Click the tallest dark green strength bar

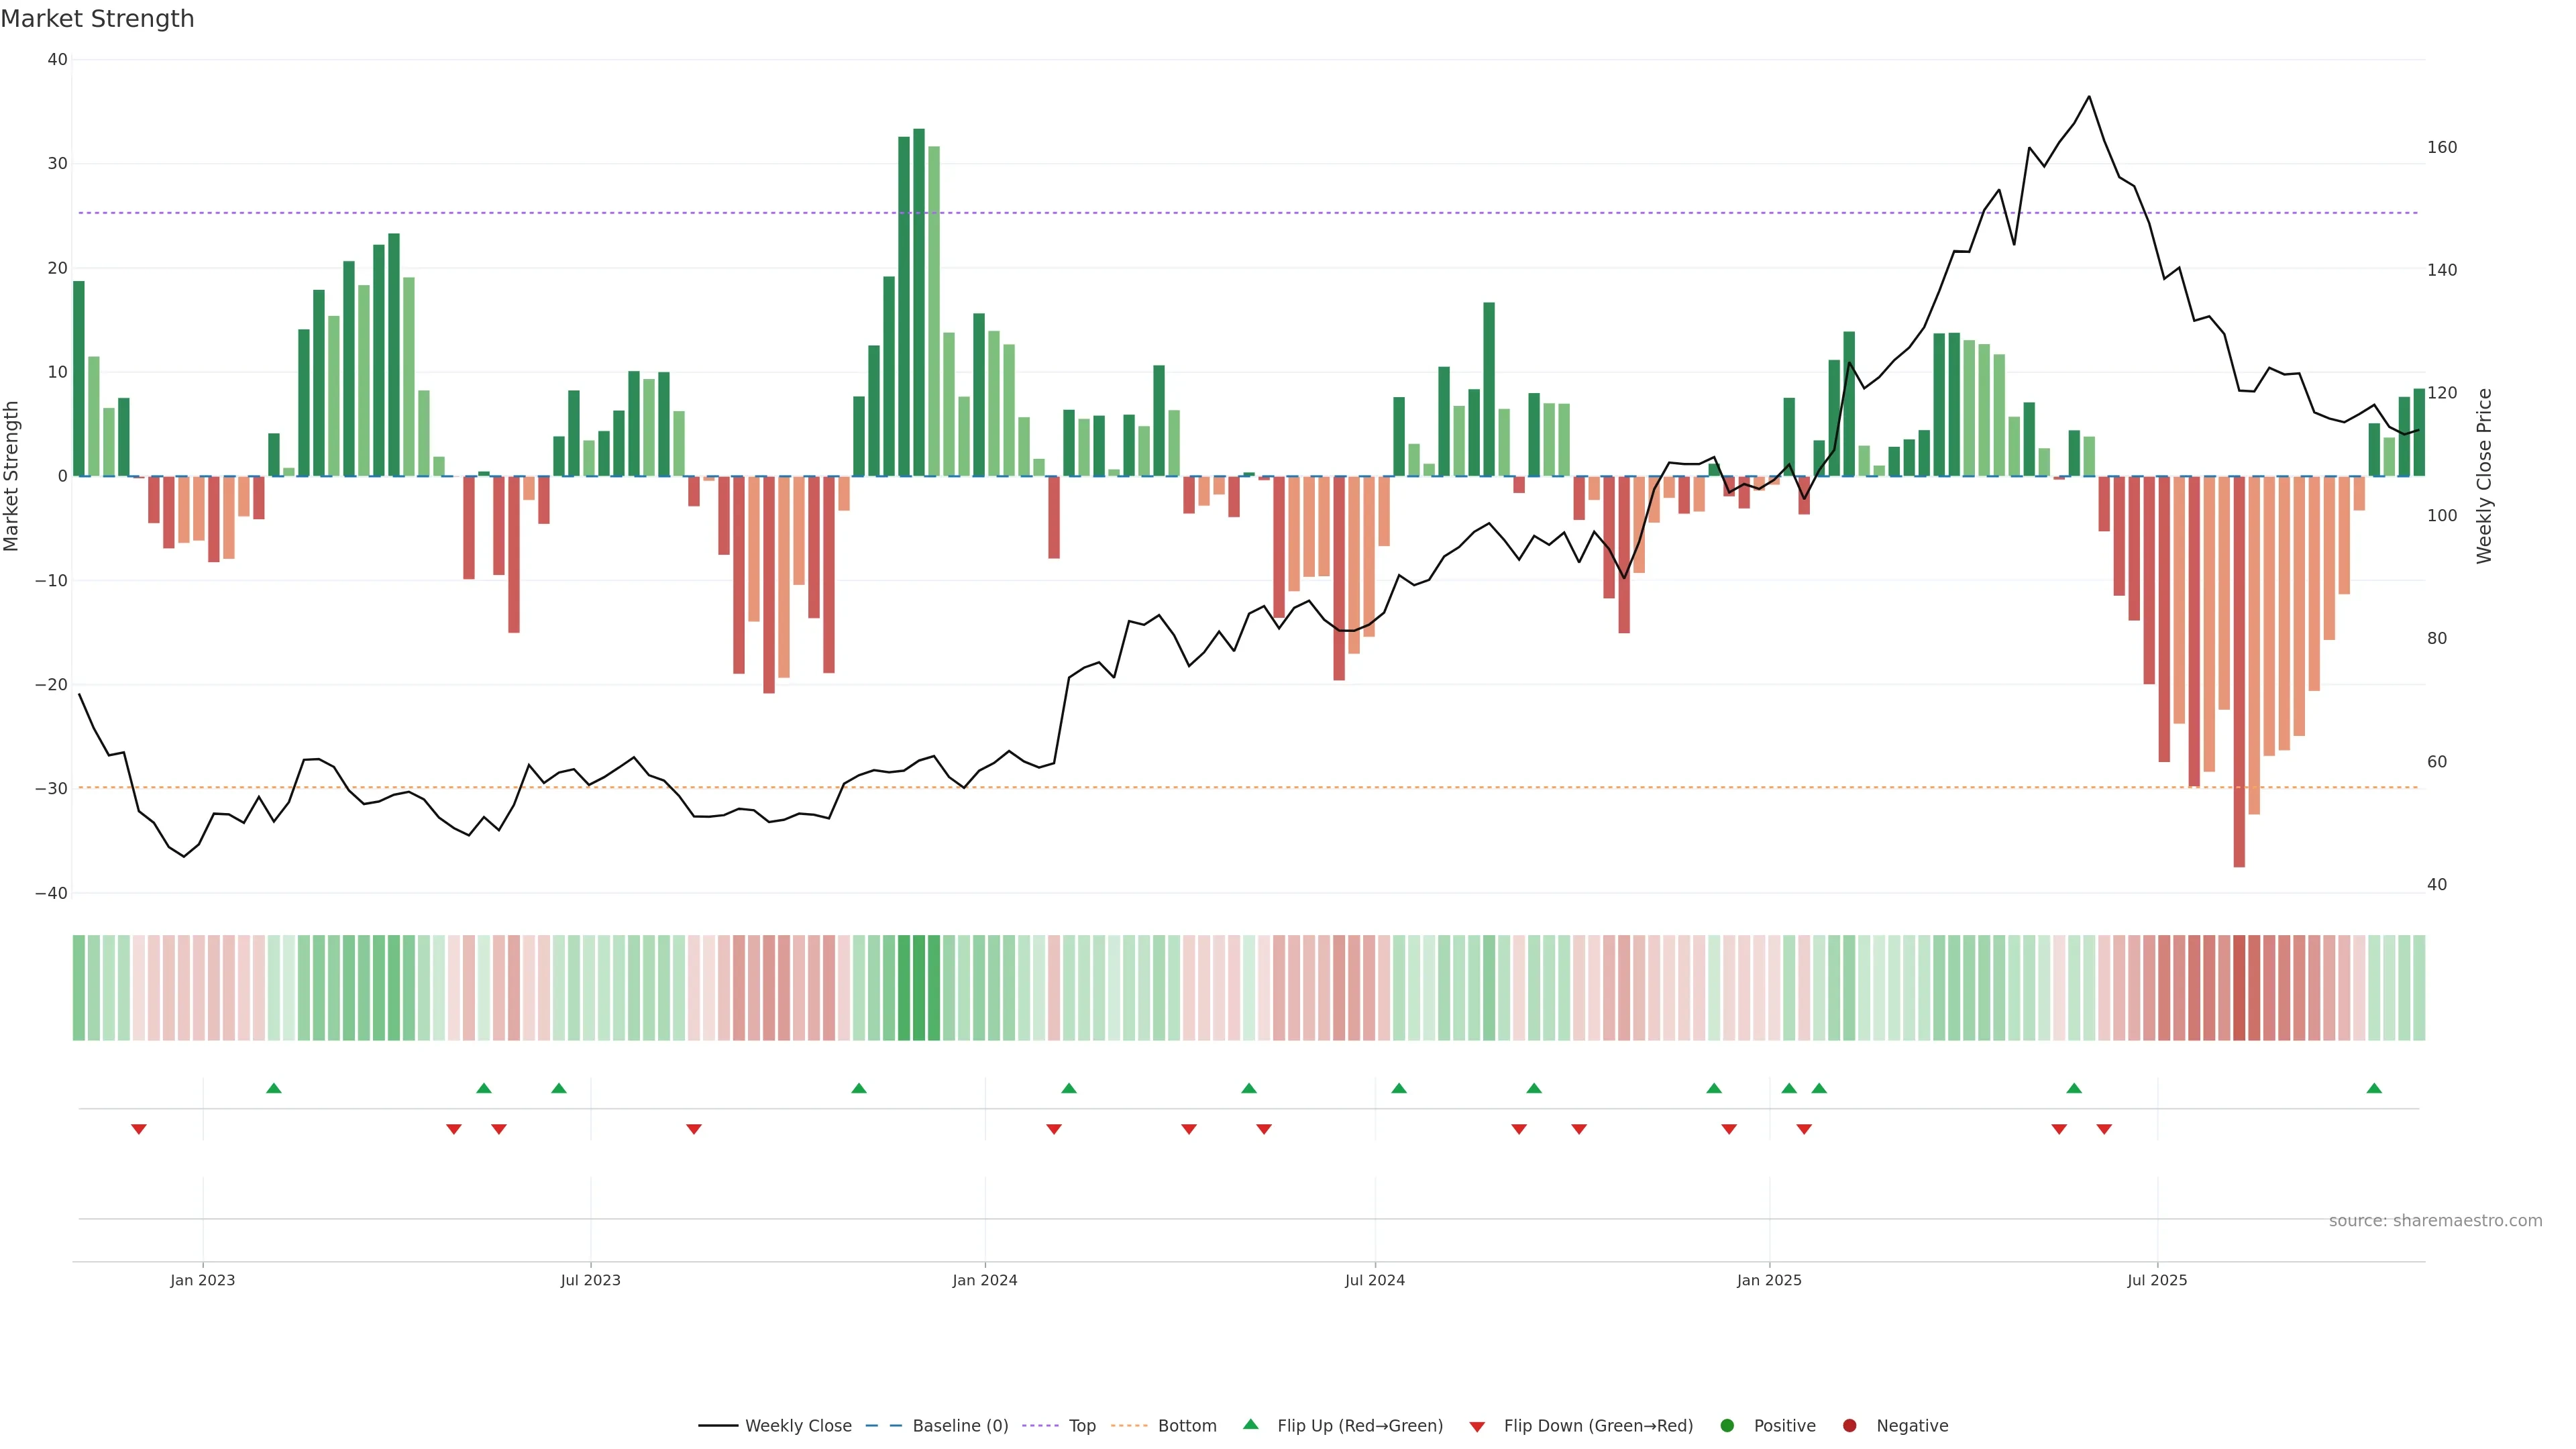coord(919,300)
